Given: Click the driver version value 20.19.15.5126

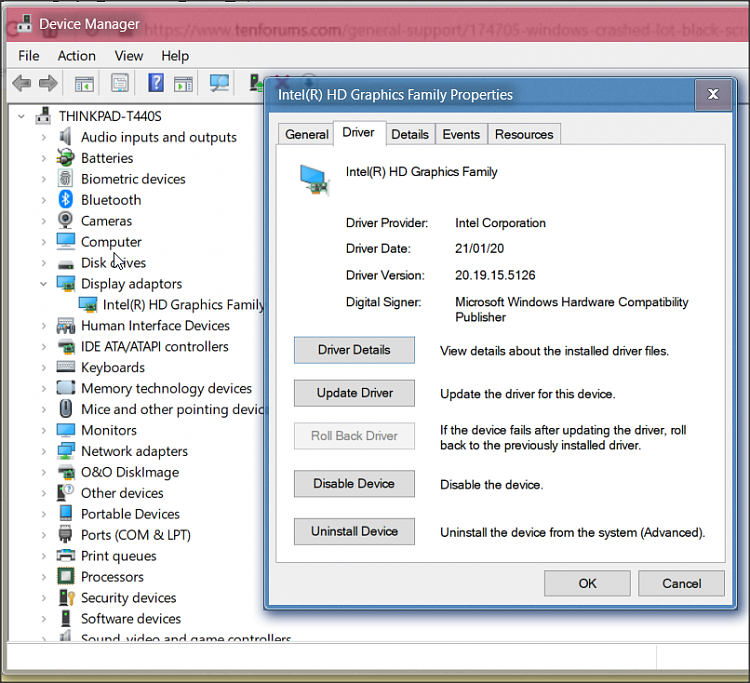Looking at the screenshot, I should [x=495, y=275].
